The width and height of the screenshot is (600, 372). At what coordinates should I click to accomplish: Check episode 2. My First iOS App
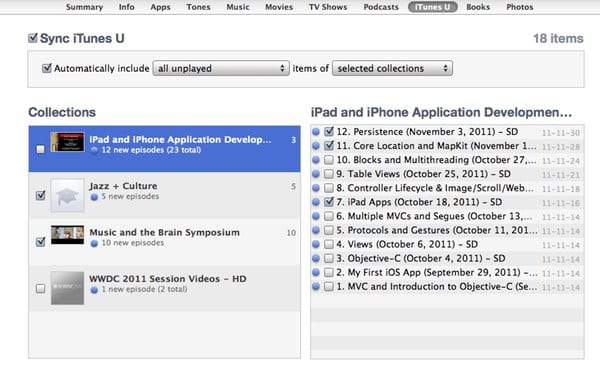329,272
